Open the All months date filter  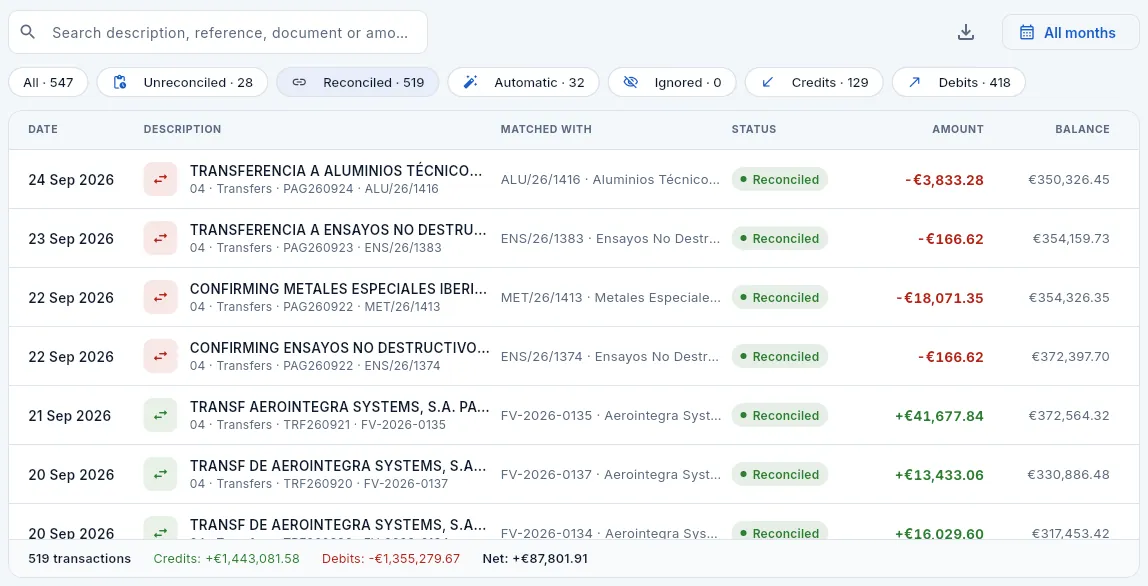(1070, 32)
